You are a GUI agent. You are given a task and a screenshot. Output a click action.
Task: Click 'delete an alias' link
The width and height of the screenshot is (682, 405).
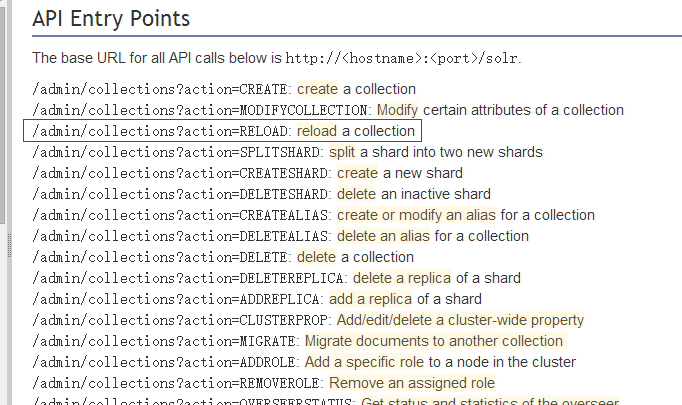(x=383, y=236)
